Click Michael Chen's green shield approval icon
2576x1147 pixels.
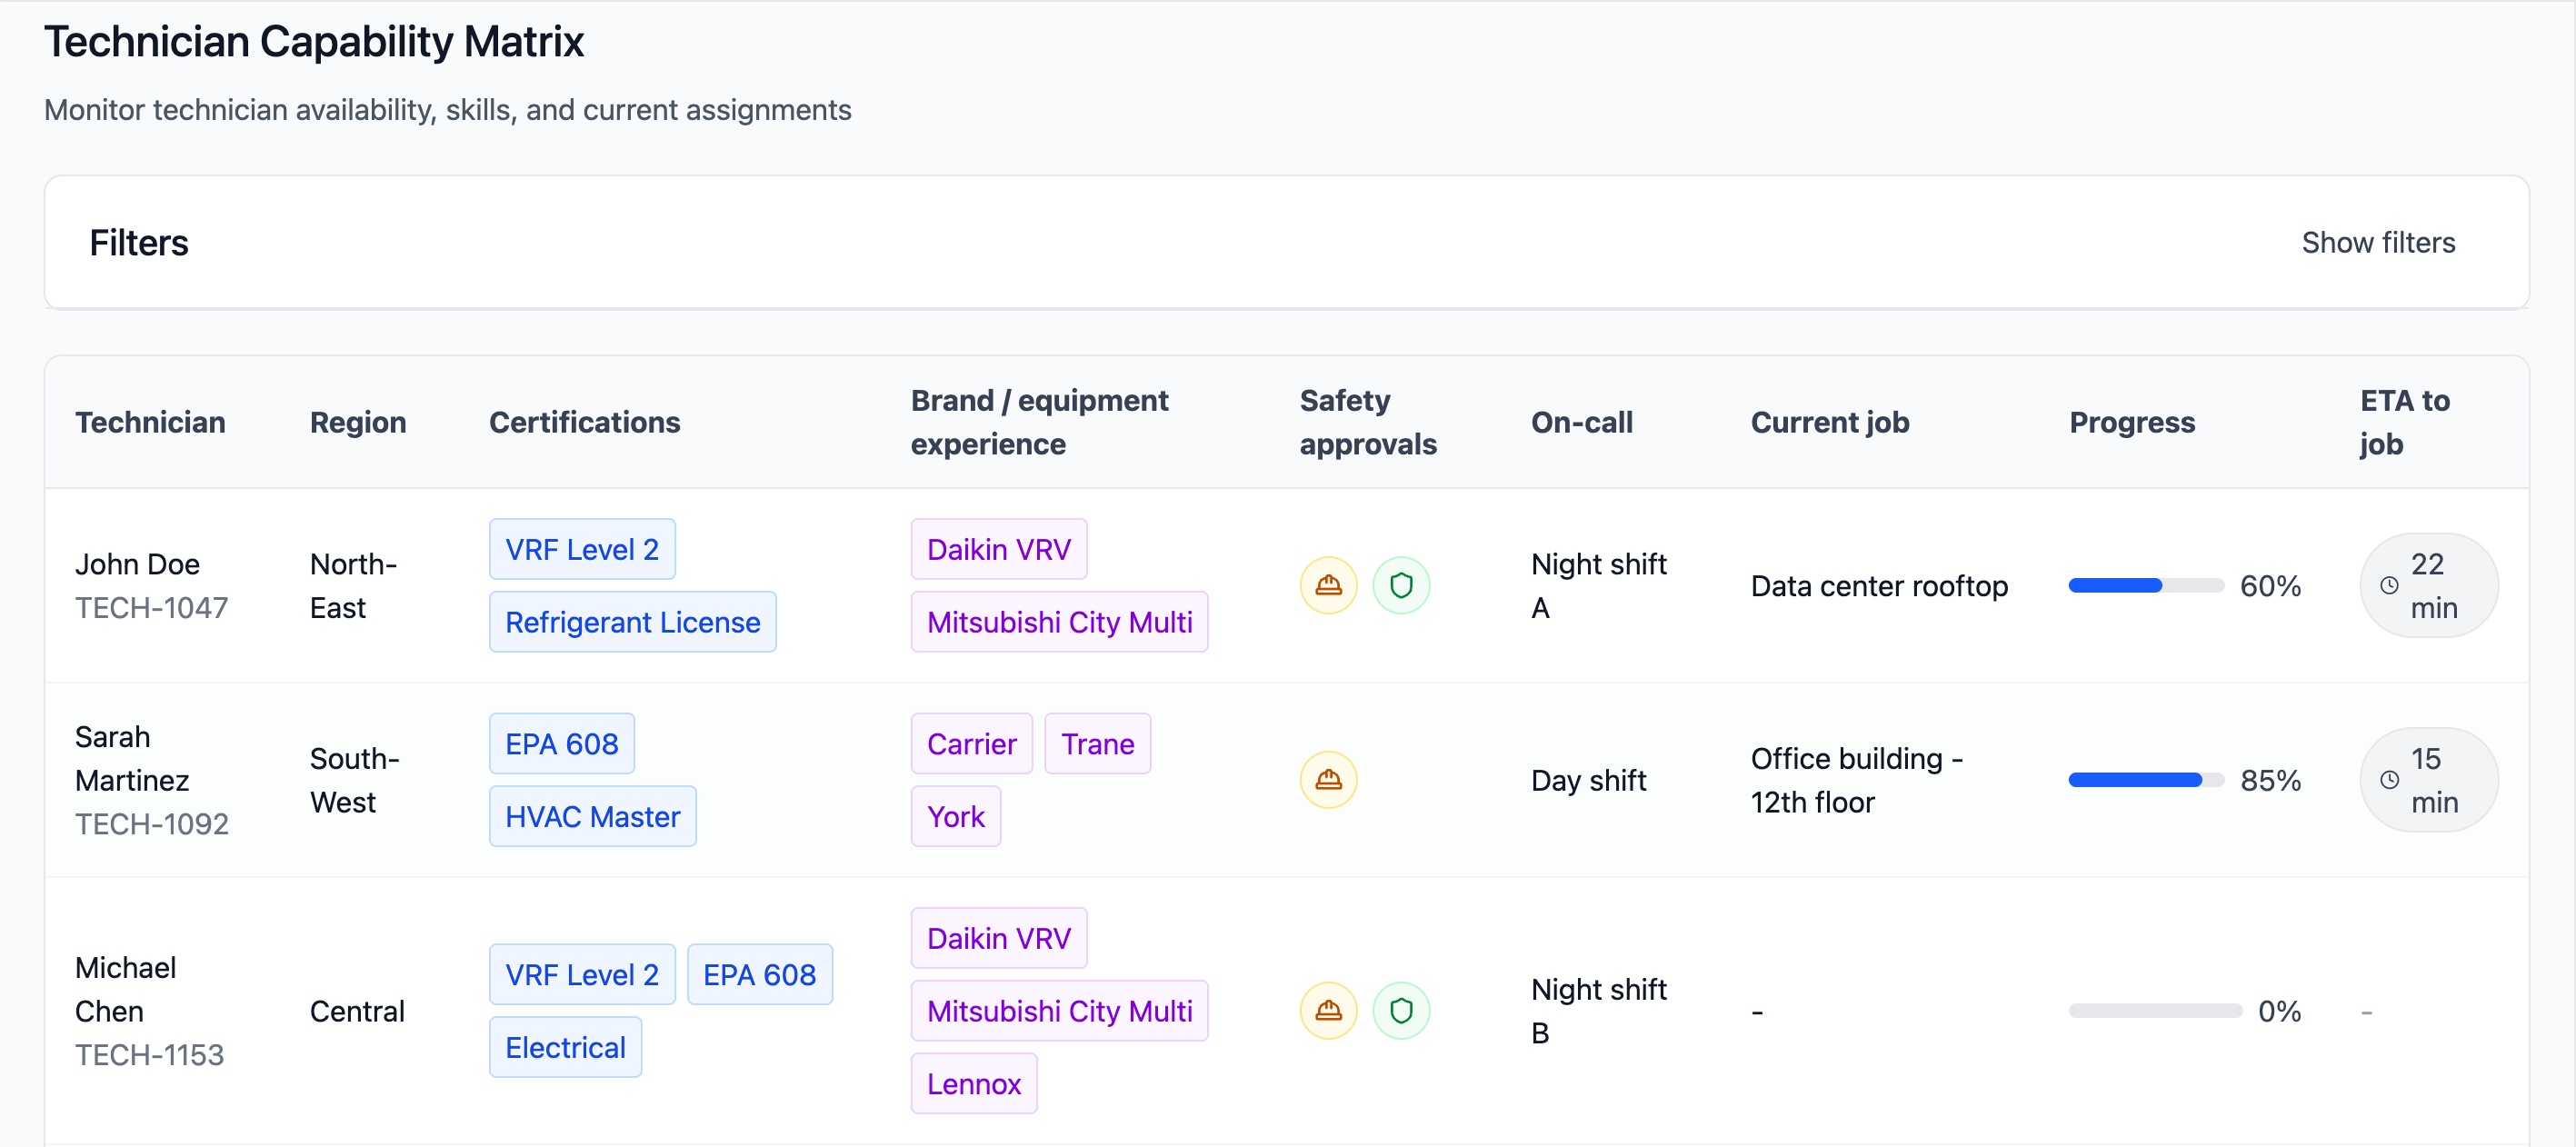click(x=1401, y=1011)
